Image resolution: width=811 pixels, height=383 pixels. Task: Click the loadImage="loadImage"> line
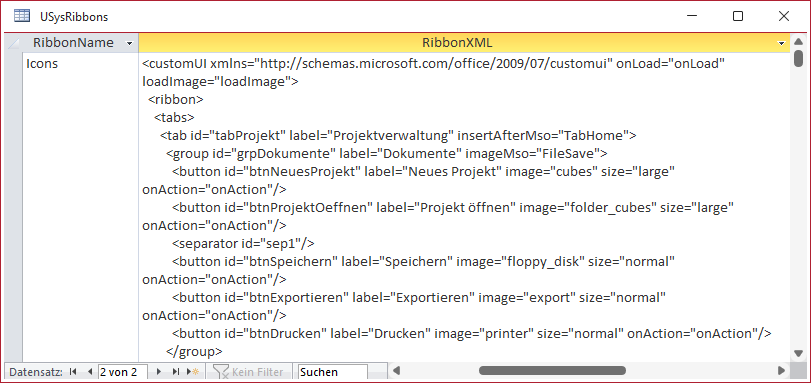(x=220, y=81)
